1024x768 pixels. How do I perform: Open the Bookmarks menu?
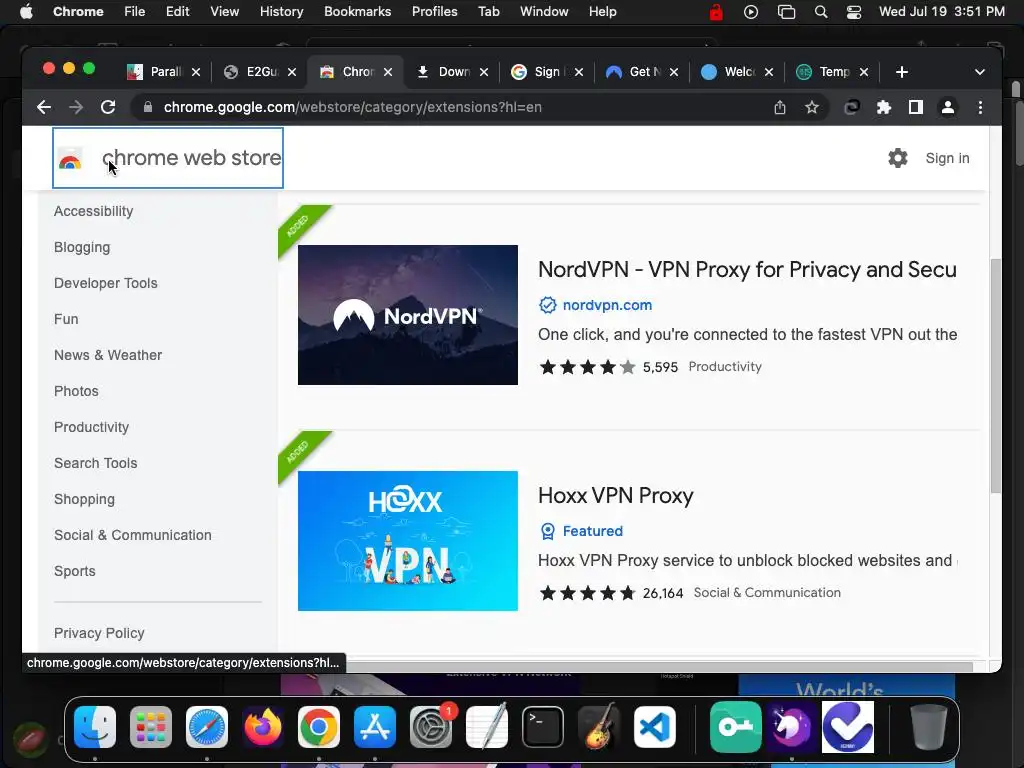coord(357,12)
